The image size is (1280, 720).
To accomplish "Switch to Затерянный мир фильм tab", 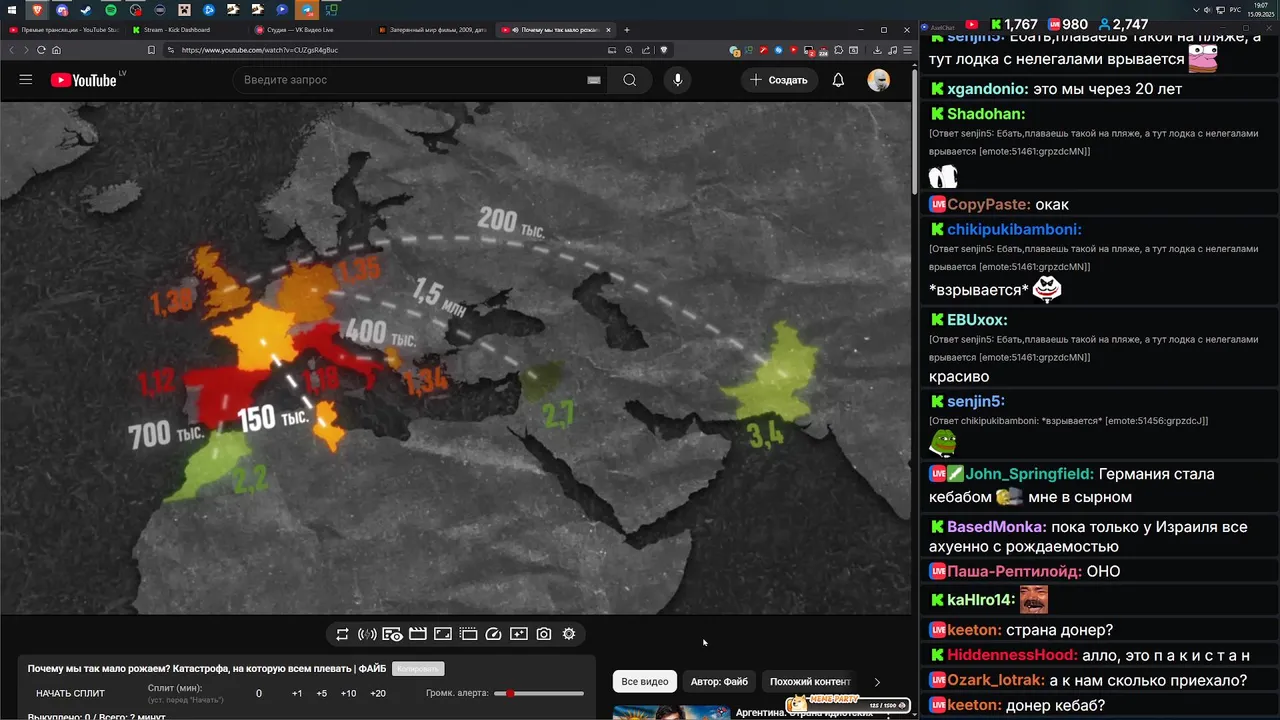I will tap(432, 30).
